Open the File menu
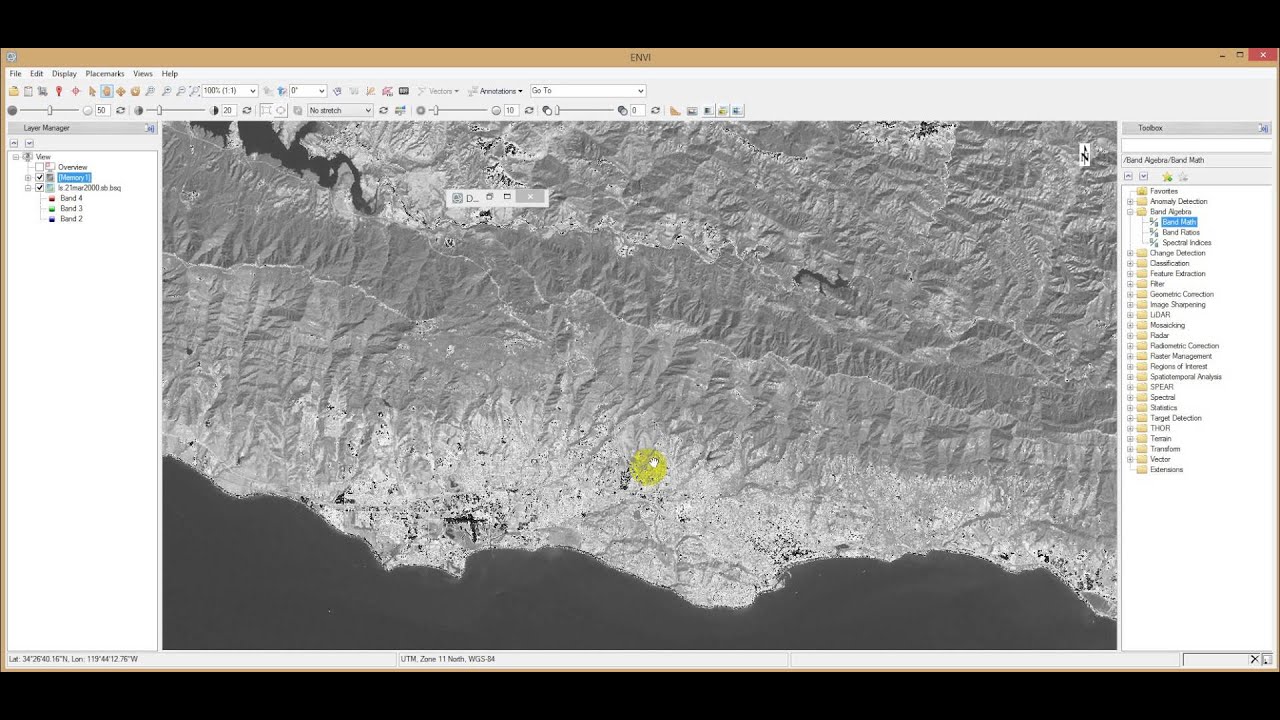Image resolution: width=1280 pixels, height=720 pixels. [x=15, y=74]
